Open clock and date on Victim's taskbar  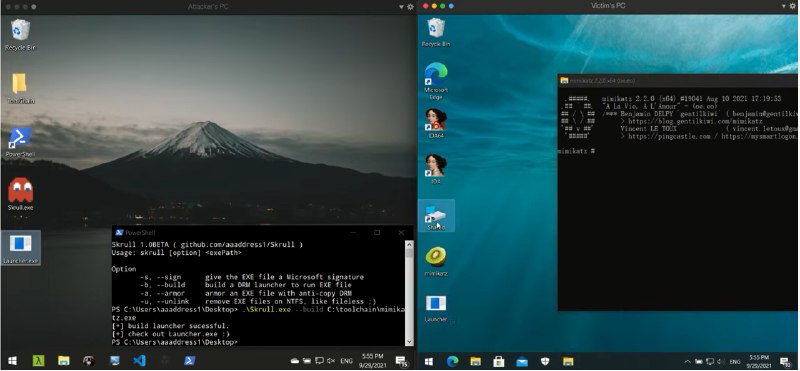coord(760,361)
